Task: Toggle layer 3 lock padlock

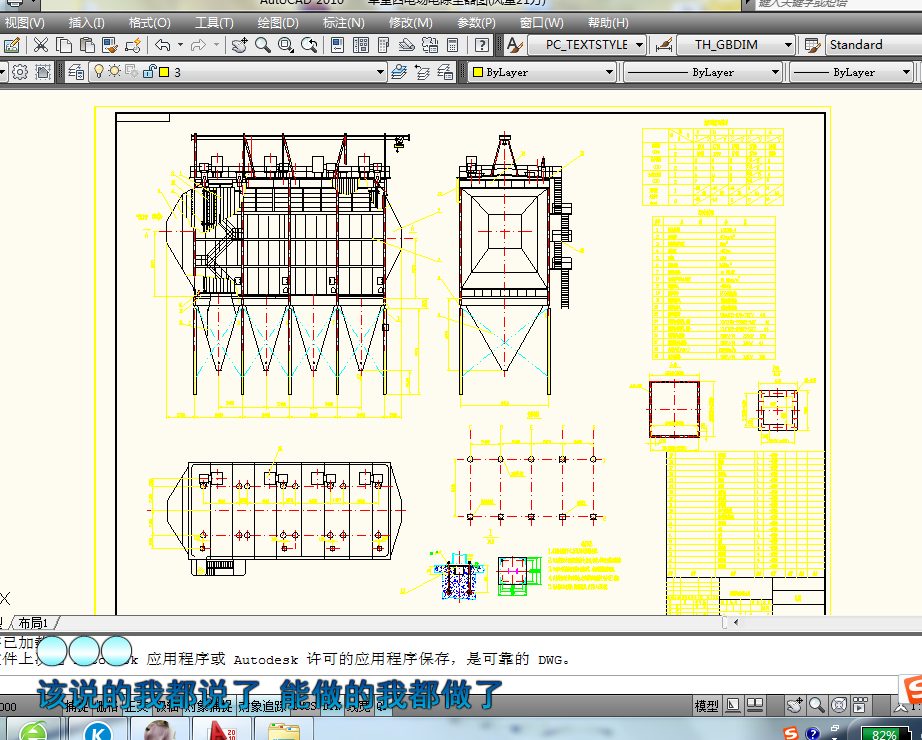Action: (148, 72)
